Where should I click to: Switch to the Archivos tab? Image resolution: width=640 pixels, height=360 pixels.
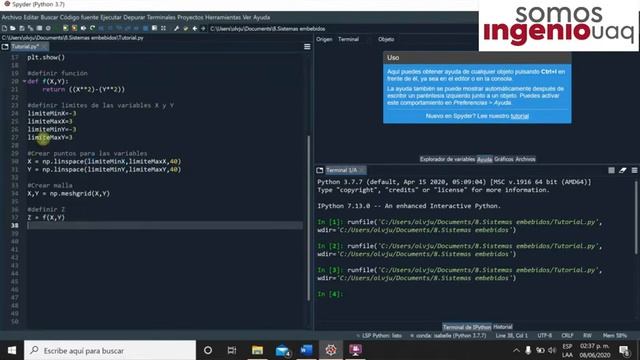click(525, 159)
